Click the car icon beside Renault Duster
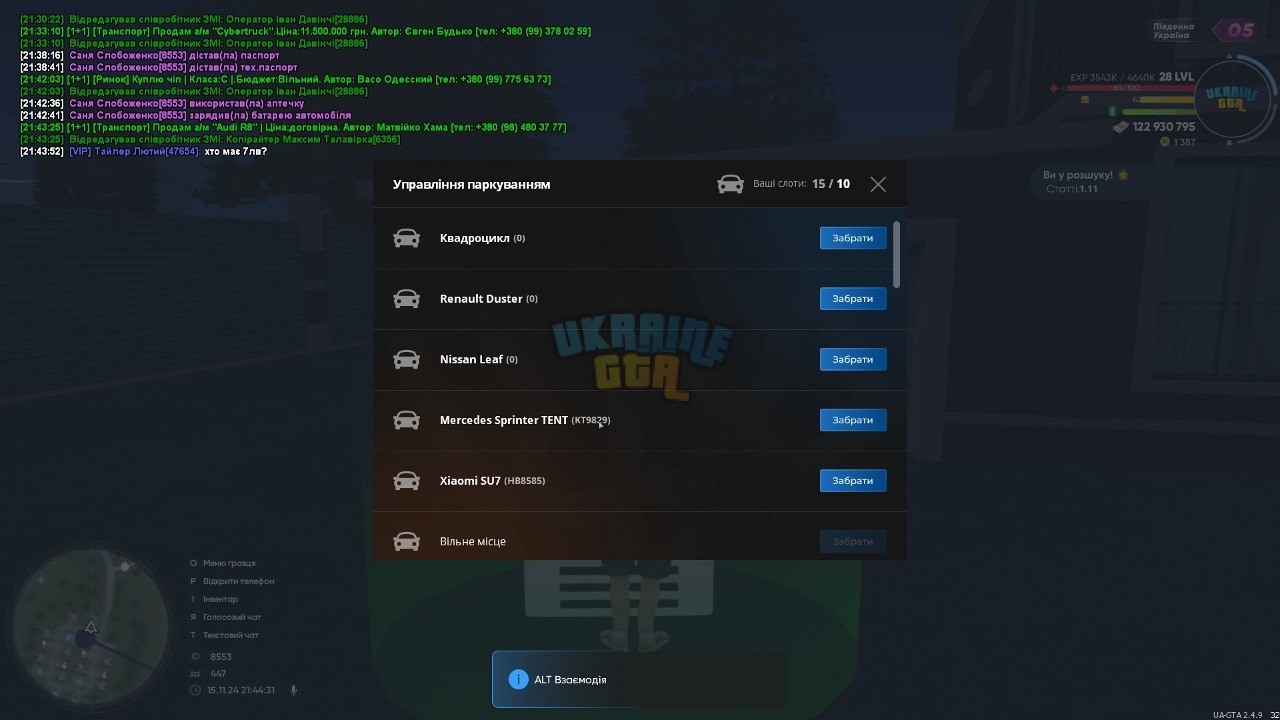This screenshot has height=720, width=1280. click(x=406, y=299)
